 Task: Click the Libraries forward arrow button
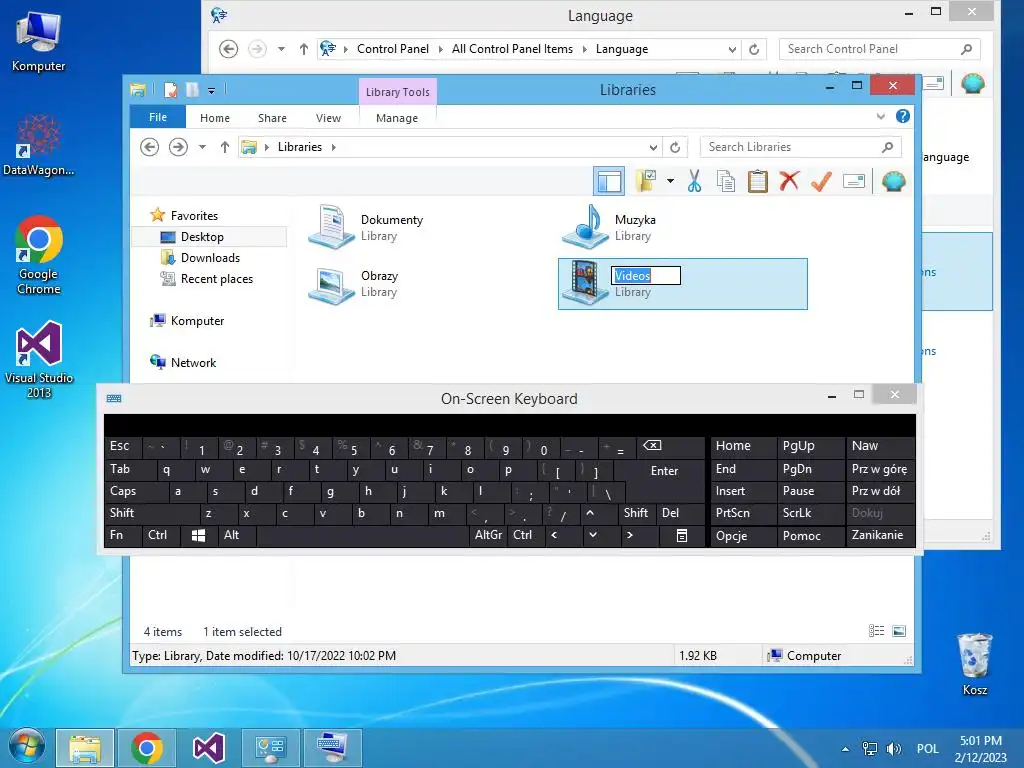[x=178, y=147]
